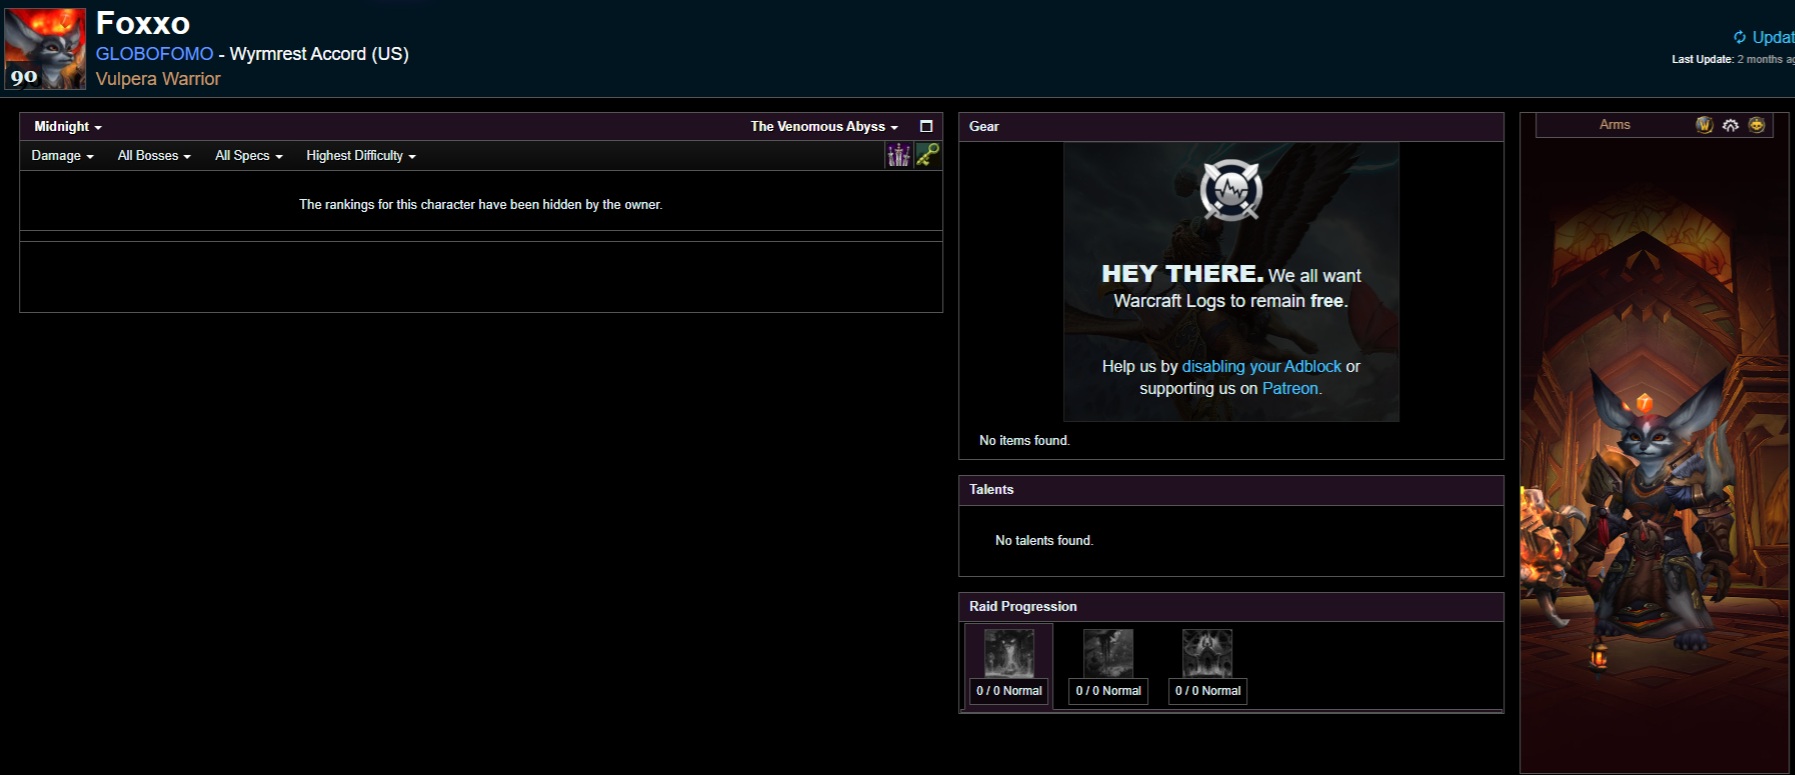Image resolution: width=1795 pixels, height=775 pixels.
Task: Click the white spiky arch icon beside Arms
Action: [x=1731, y=125]
